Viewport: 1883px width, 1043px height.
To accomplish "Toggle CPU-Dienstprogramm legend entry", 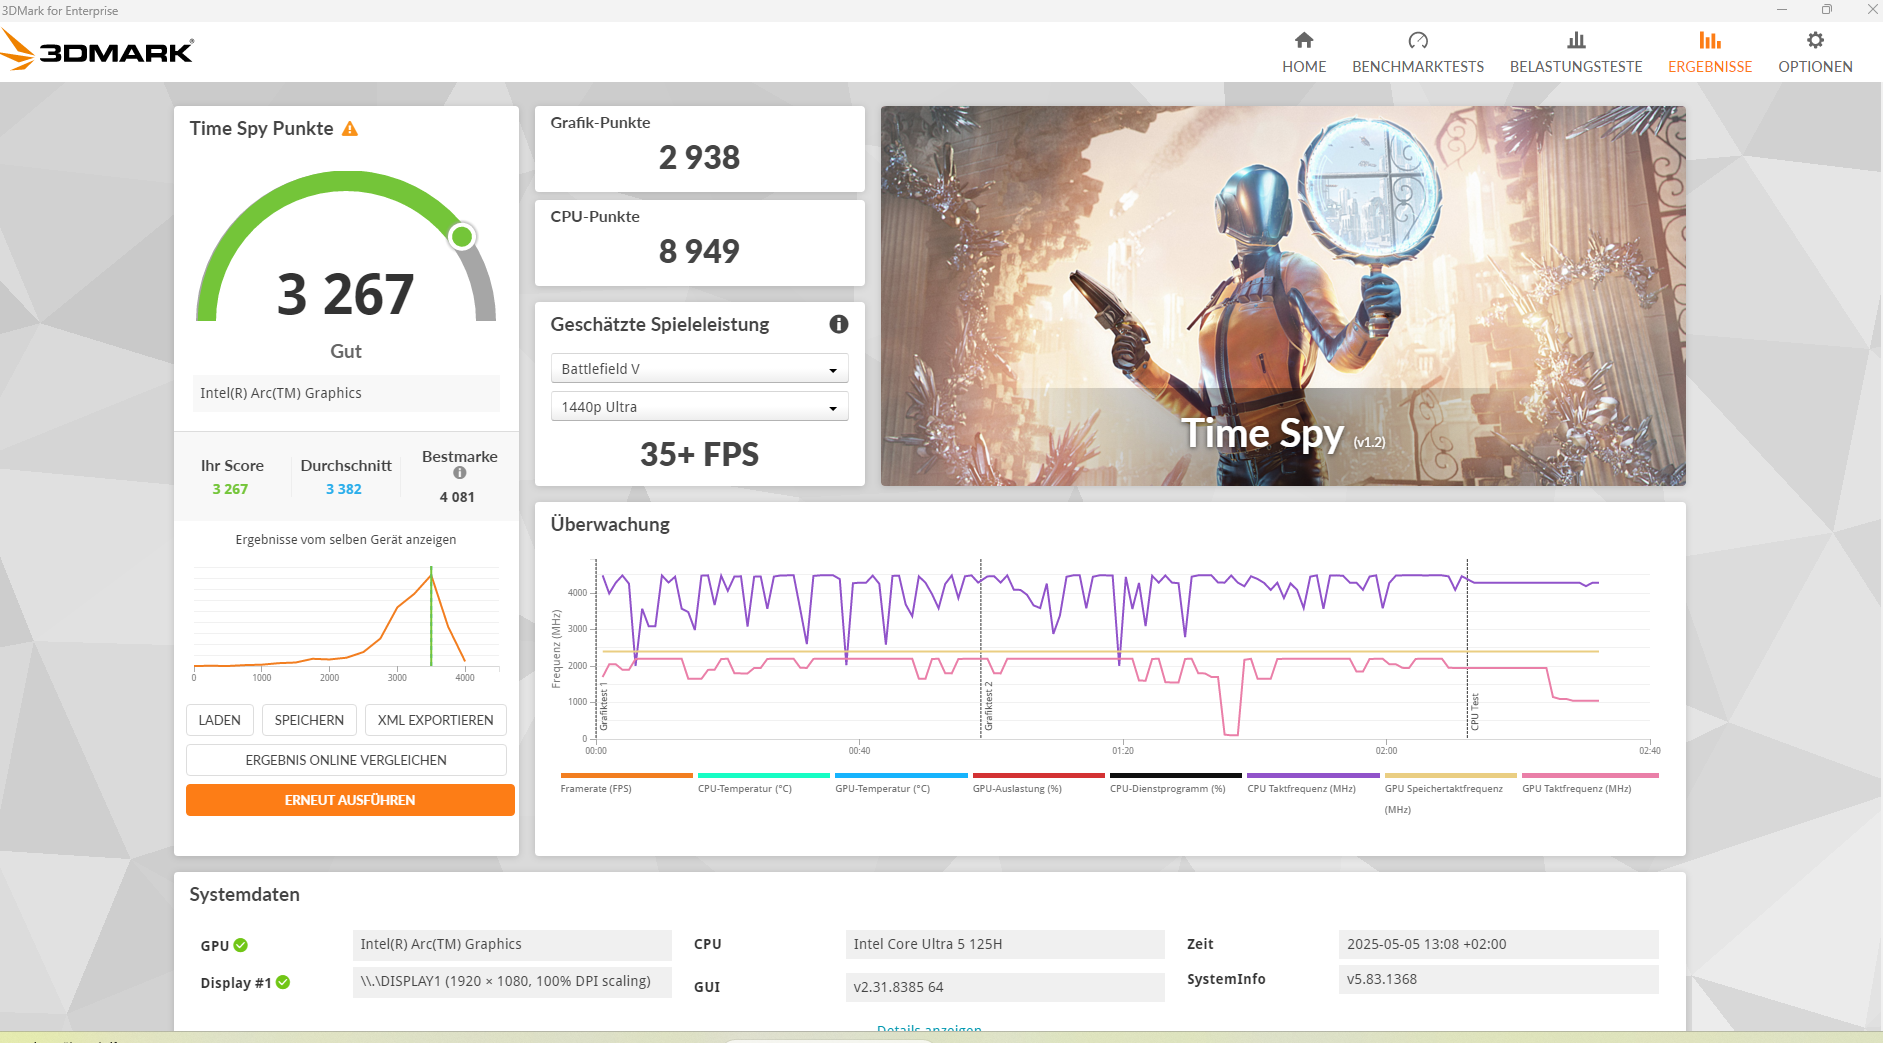I will click(1175, 781).
